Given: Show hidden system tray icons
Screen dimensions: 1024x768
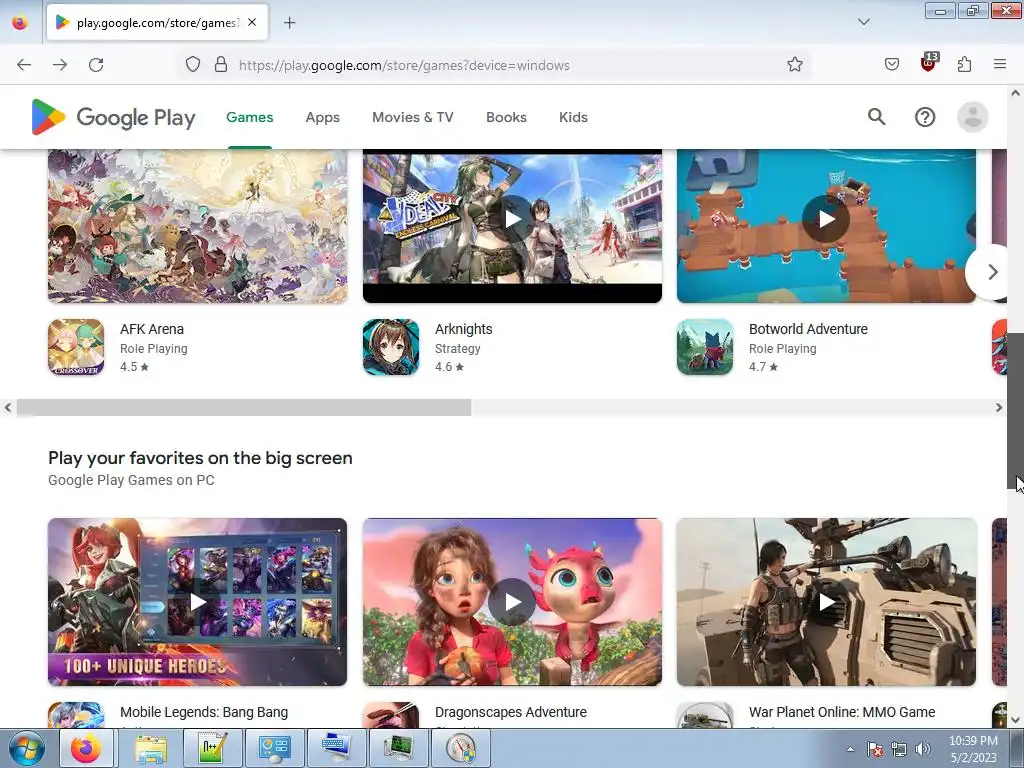Looking at the screenshot, I should [850, 749].
